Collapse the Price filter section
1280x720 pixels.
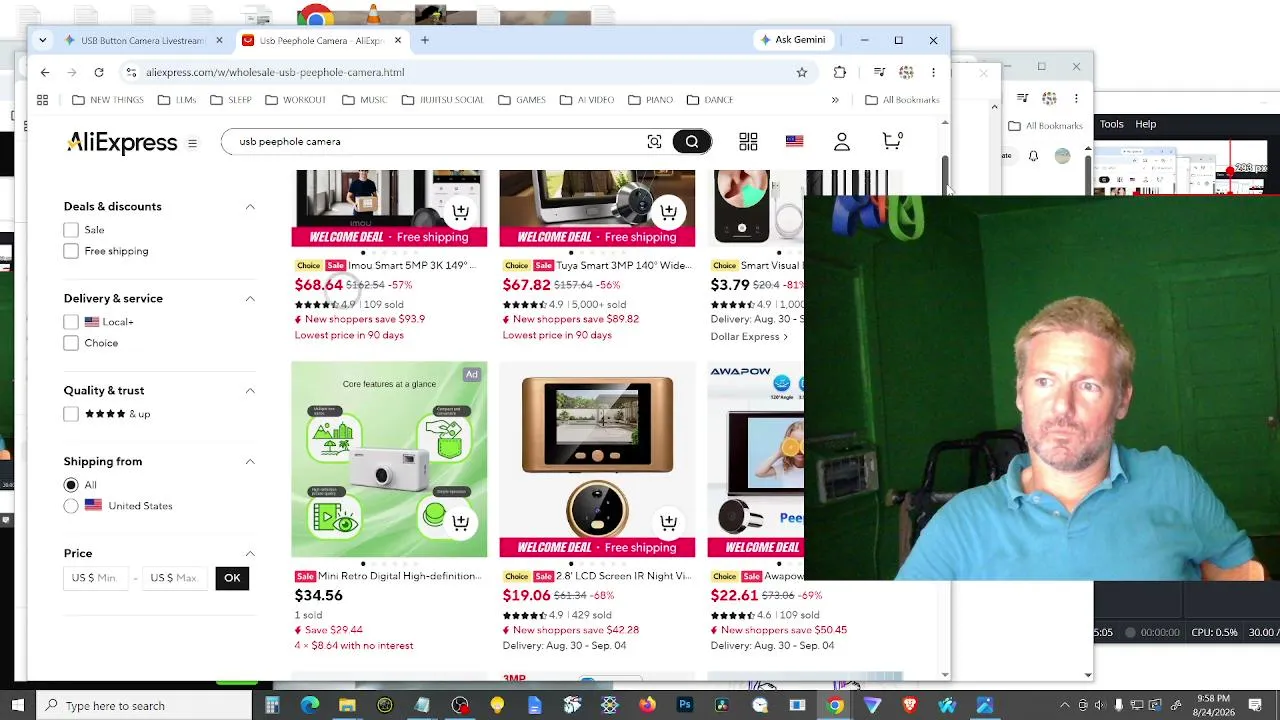[x=250, y=554]
